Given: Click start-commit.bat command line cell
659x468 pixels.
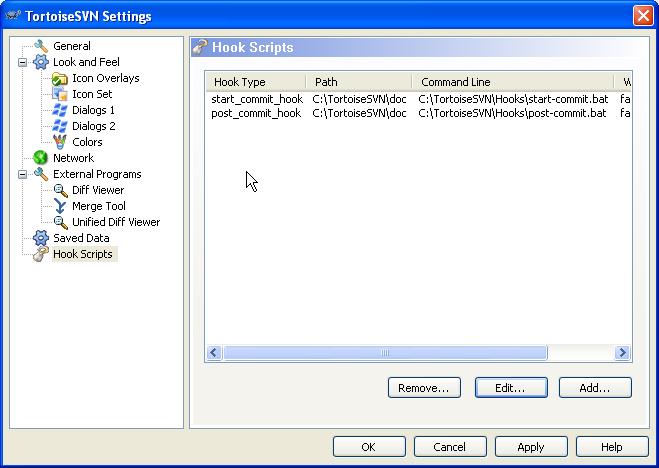Looking at the screenshot, I should click(x=513, y=99).
